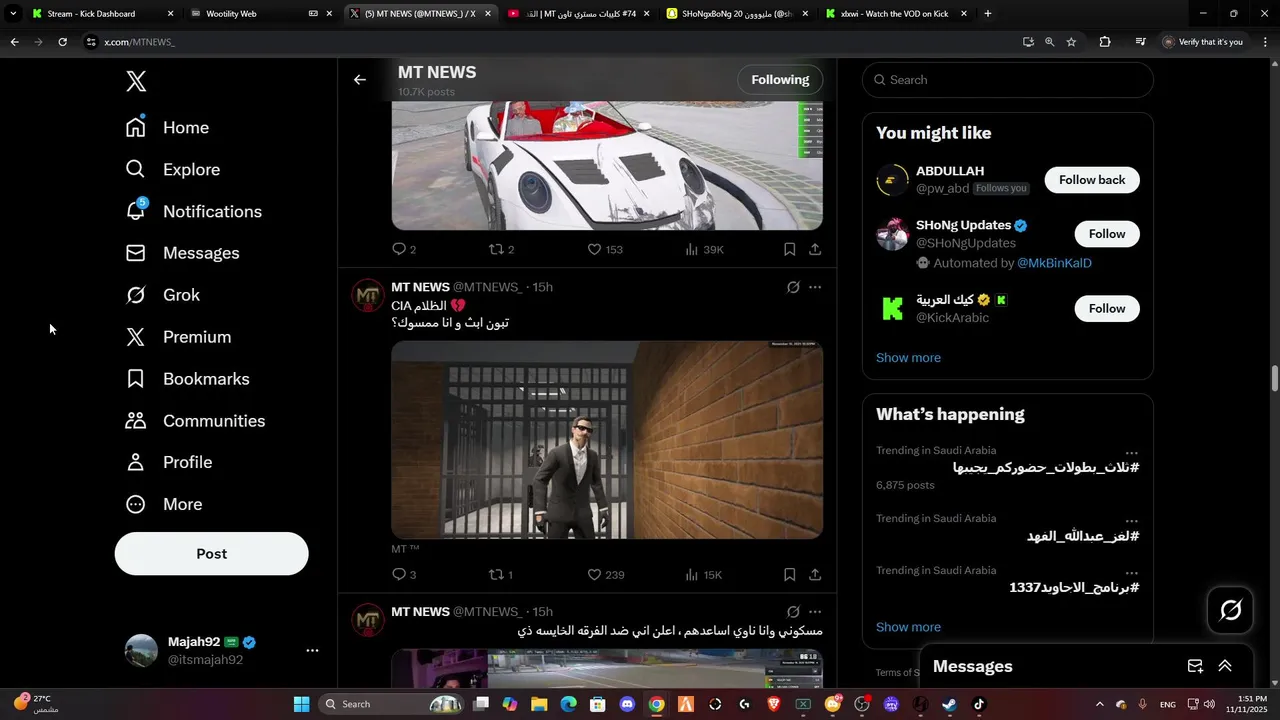Show hidden system tray icons
This screenshot has width=1280, height=720.
(x=1100, y=704)
